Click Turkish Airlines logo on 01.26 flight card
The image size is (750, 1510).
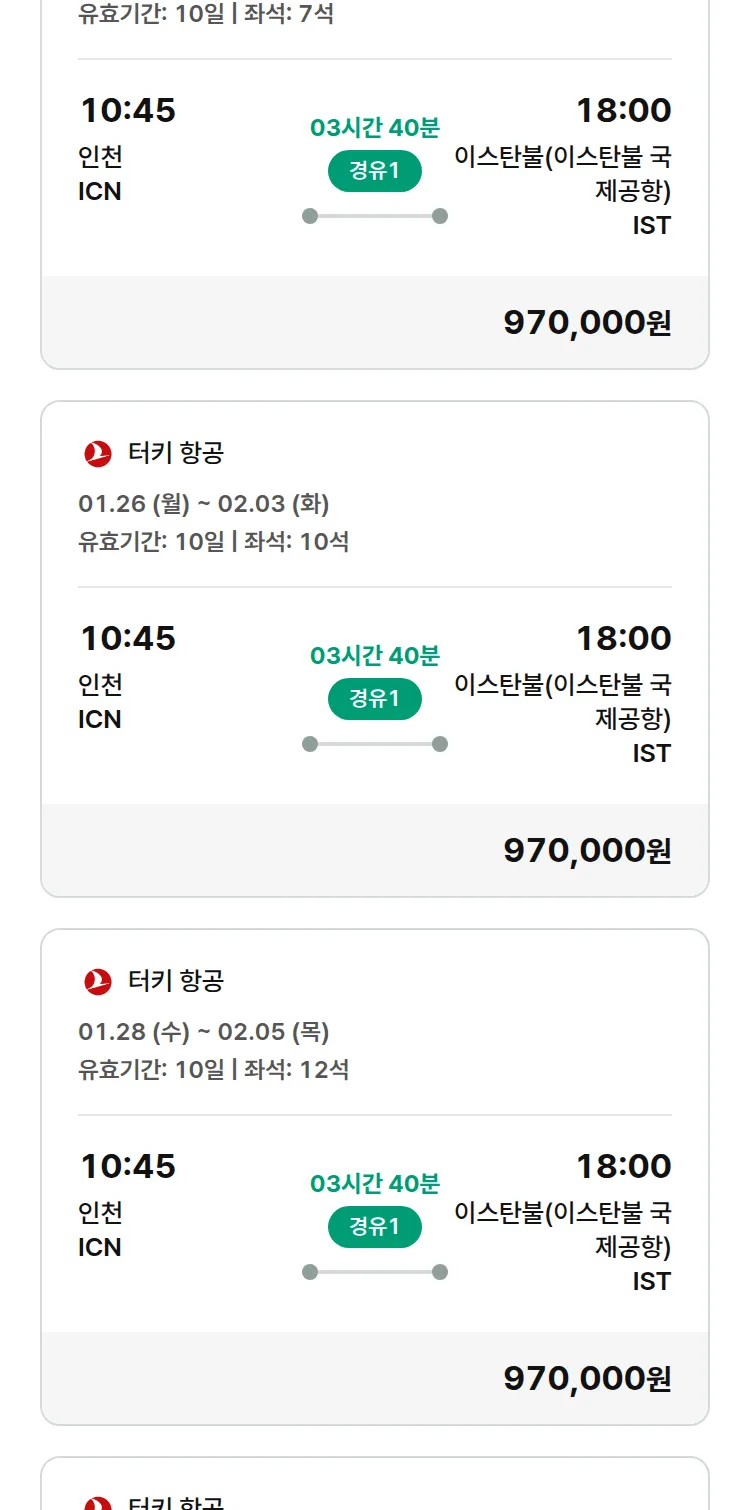point(98,454)
